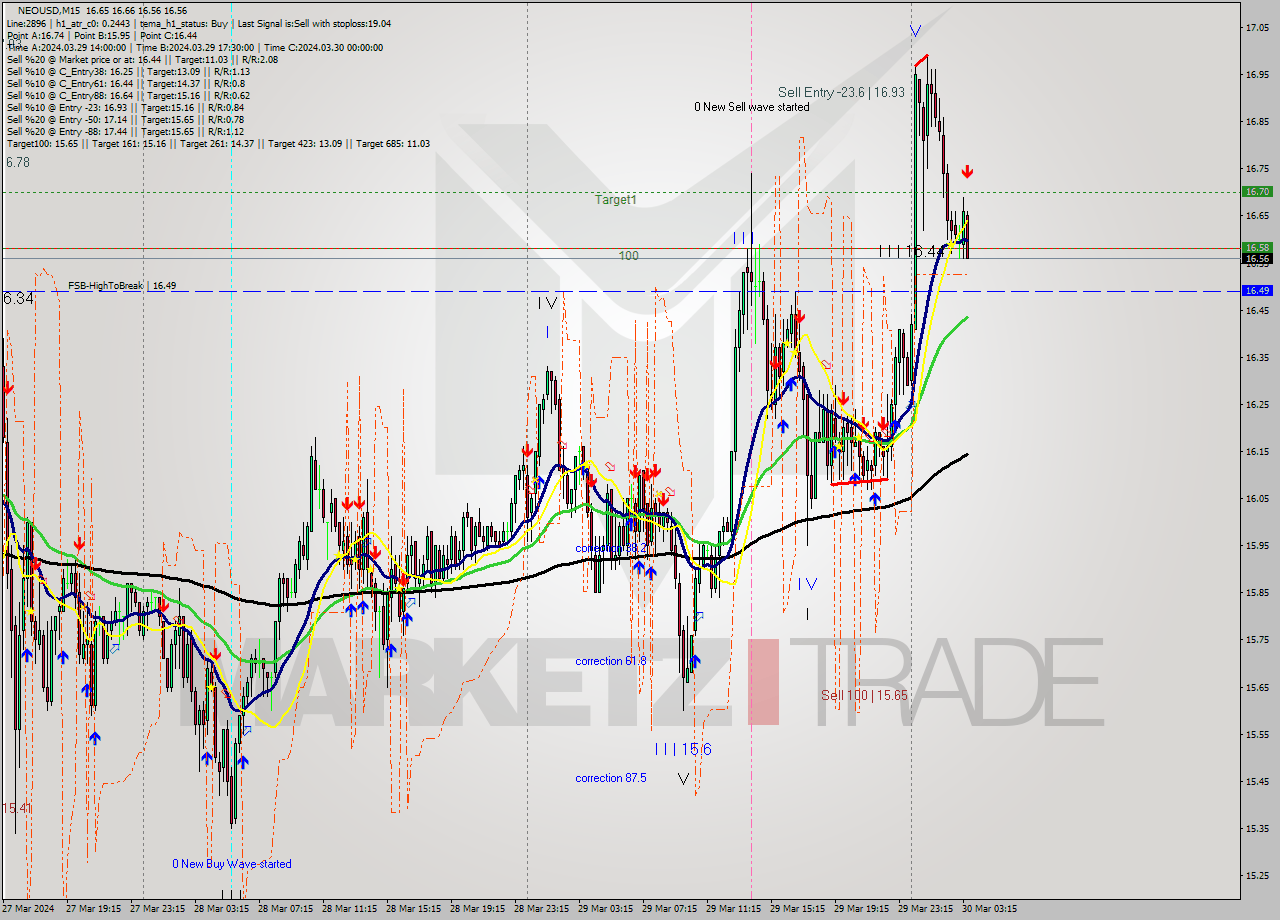Click the 'correction 38.2' label
This screenshot has height=920, width=1280.
click(x=610, y=549)
